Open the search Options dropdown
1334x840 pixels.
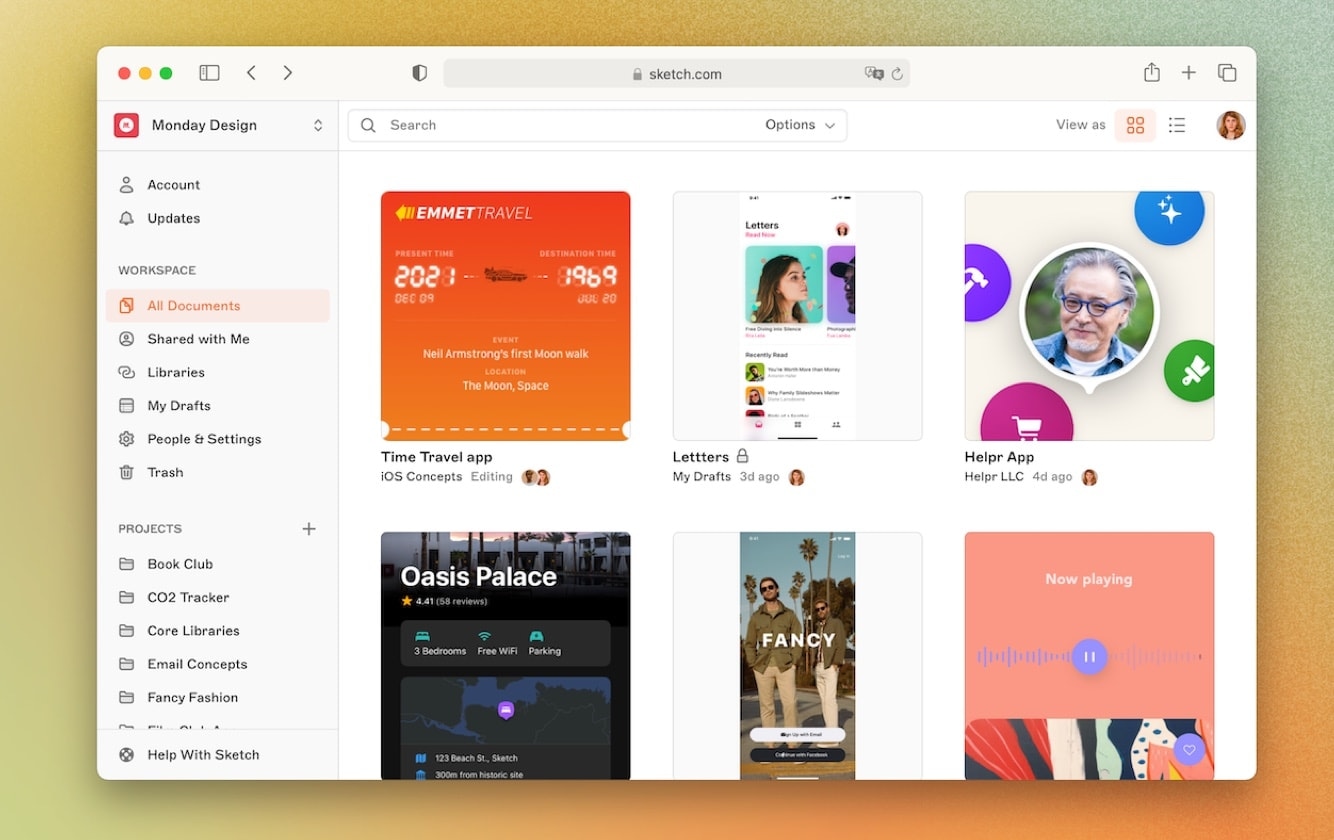coord(800,125)
